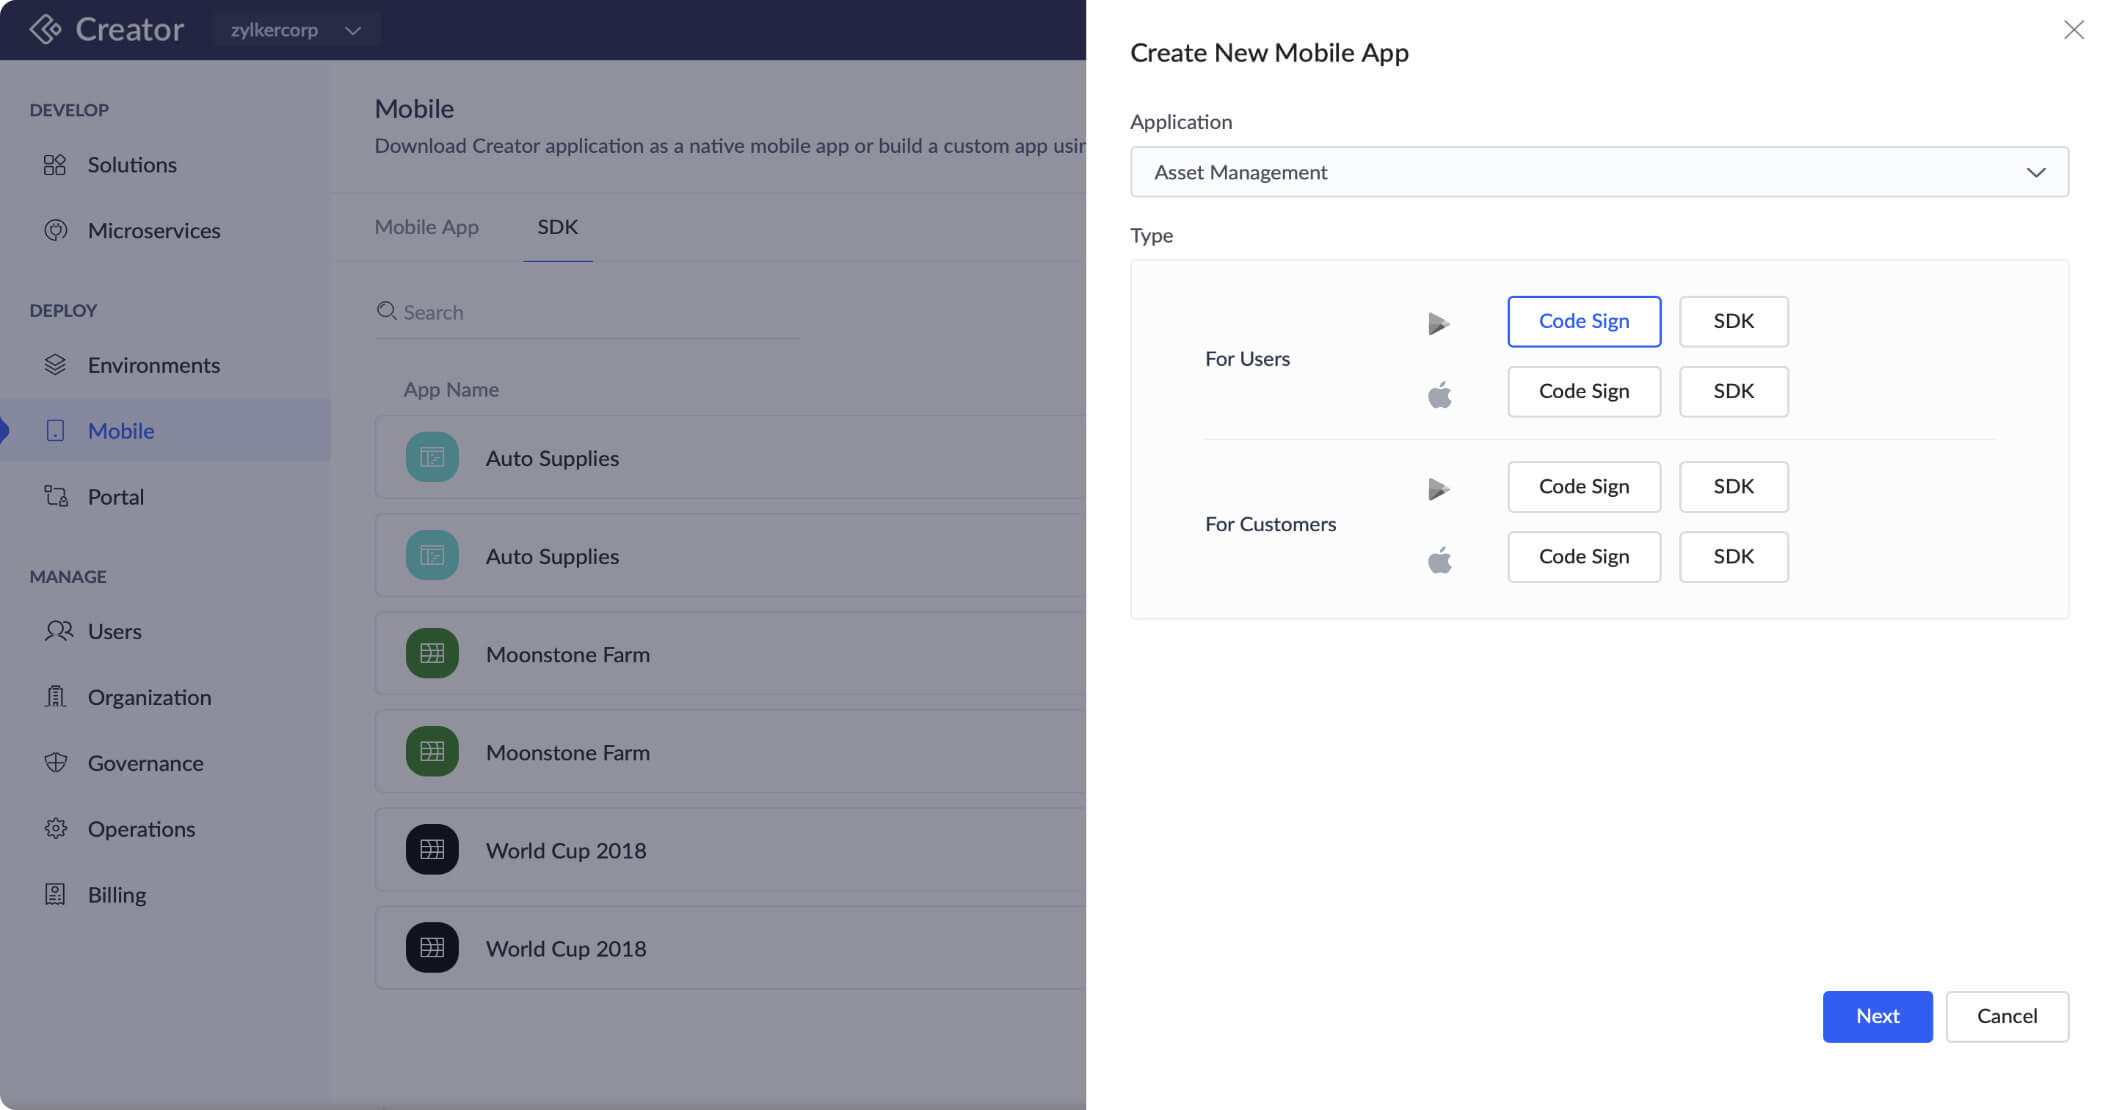Open the Application dropdown showing Asset Management
Viewport: 2108px width, 1110px height.
[1598, 172]
